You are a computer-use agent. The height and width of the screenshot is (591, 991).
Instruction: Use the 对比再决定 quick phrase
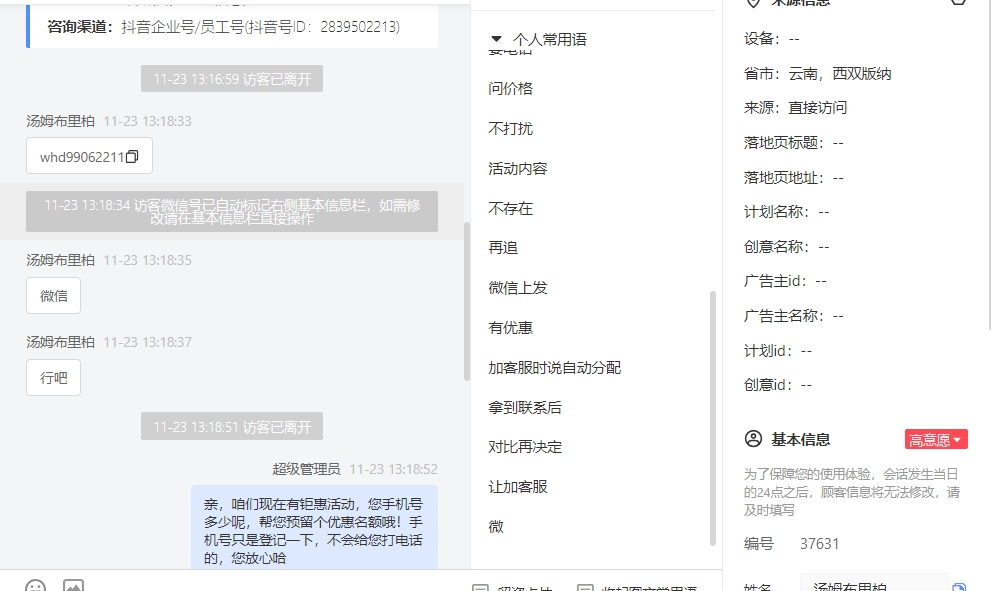coord(525,447)
